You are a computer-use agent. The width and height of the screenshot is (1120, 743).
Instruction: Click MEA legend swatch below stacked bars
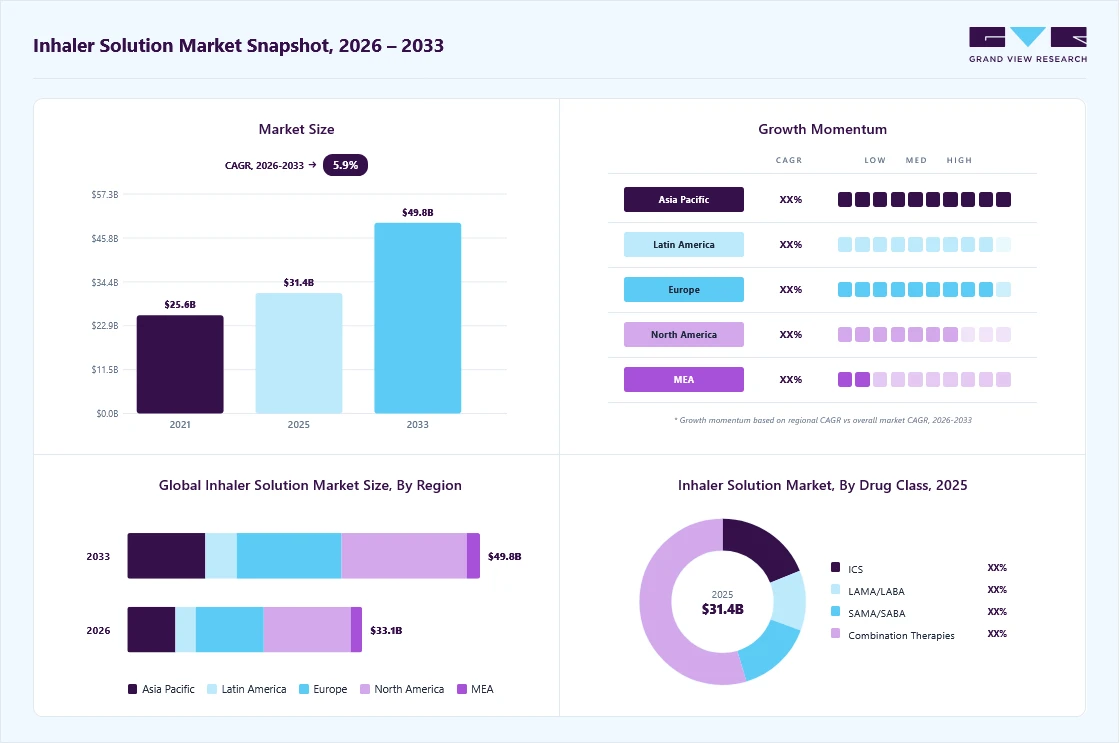(x=462, y=689)
